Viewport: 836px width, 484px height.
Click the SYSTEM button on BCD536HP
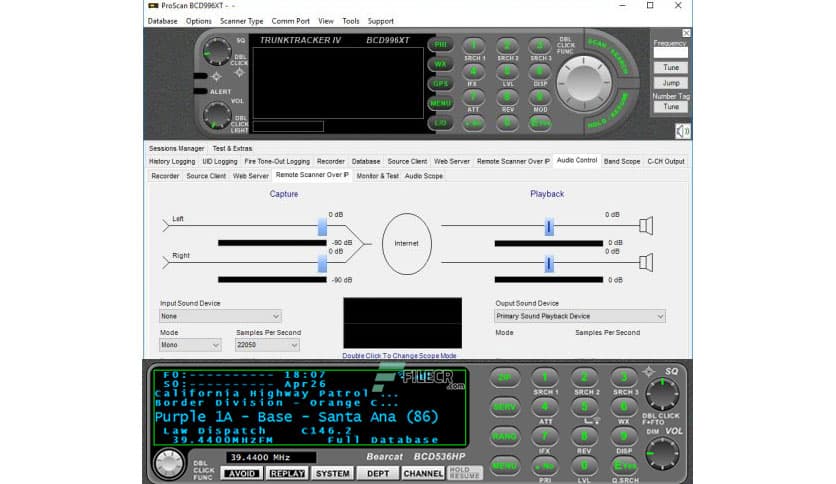pyautogui.click(x=332, y=473)
